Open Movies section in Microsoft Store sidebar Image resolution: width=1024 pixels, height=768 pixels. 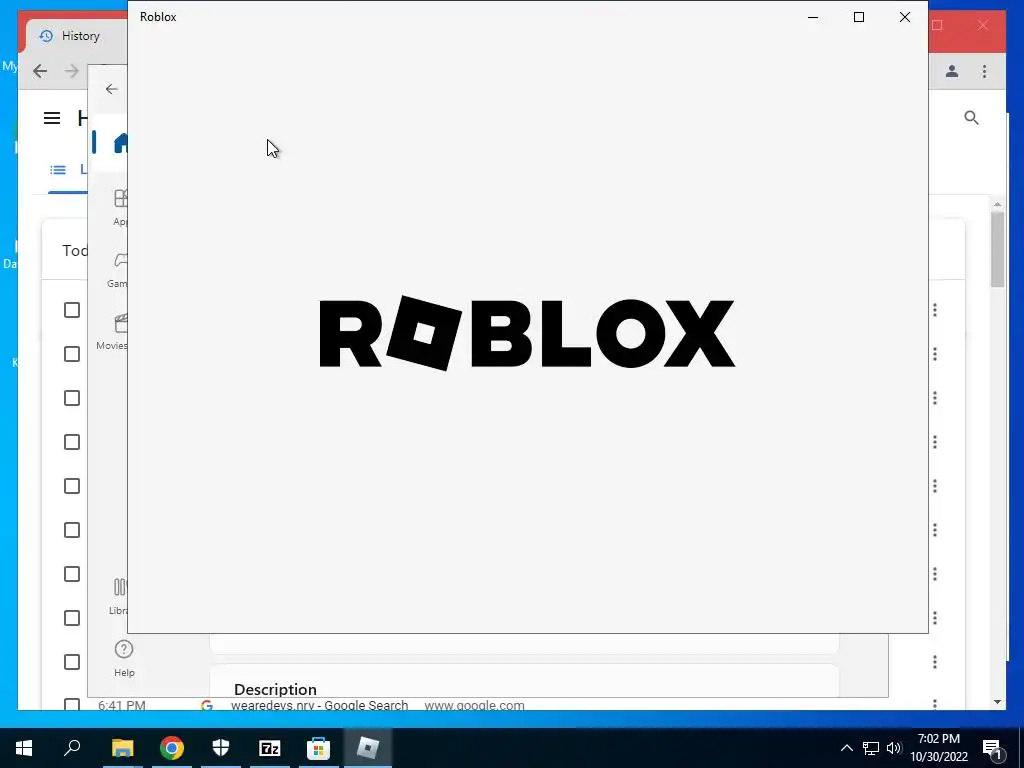coord(114,332)
